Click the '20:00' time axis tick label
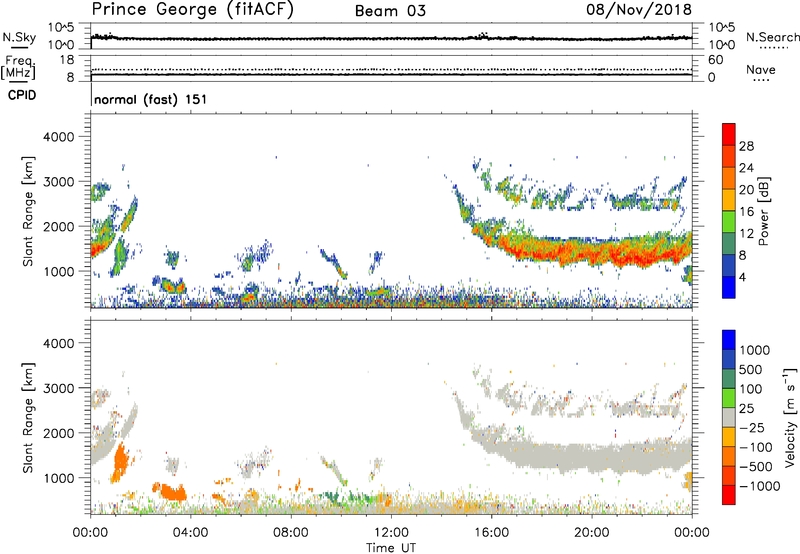 click(591, 533)
